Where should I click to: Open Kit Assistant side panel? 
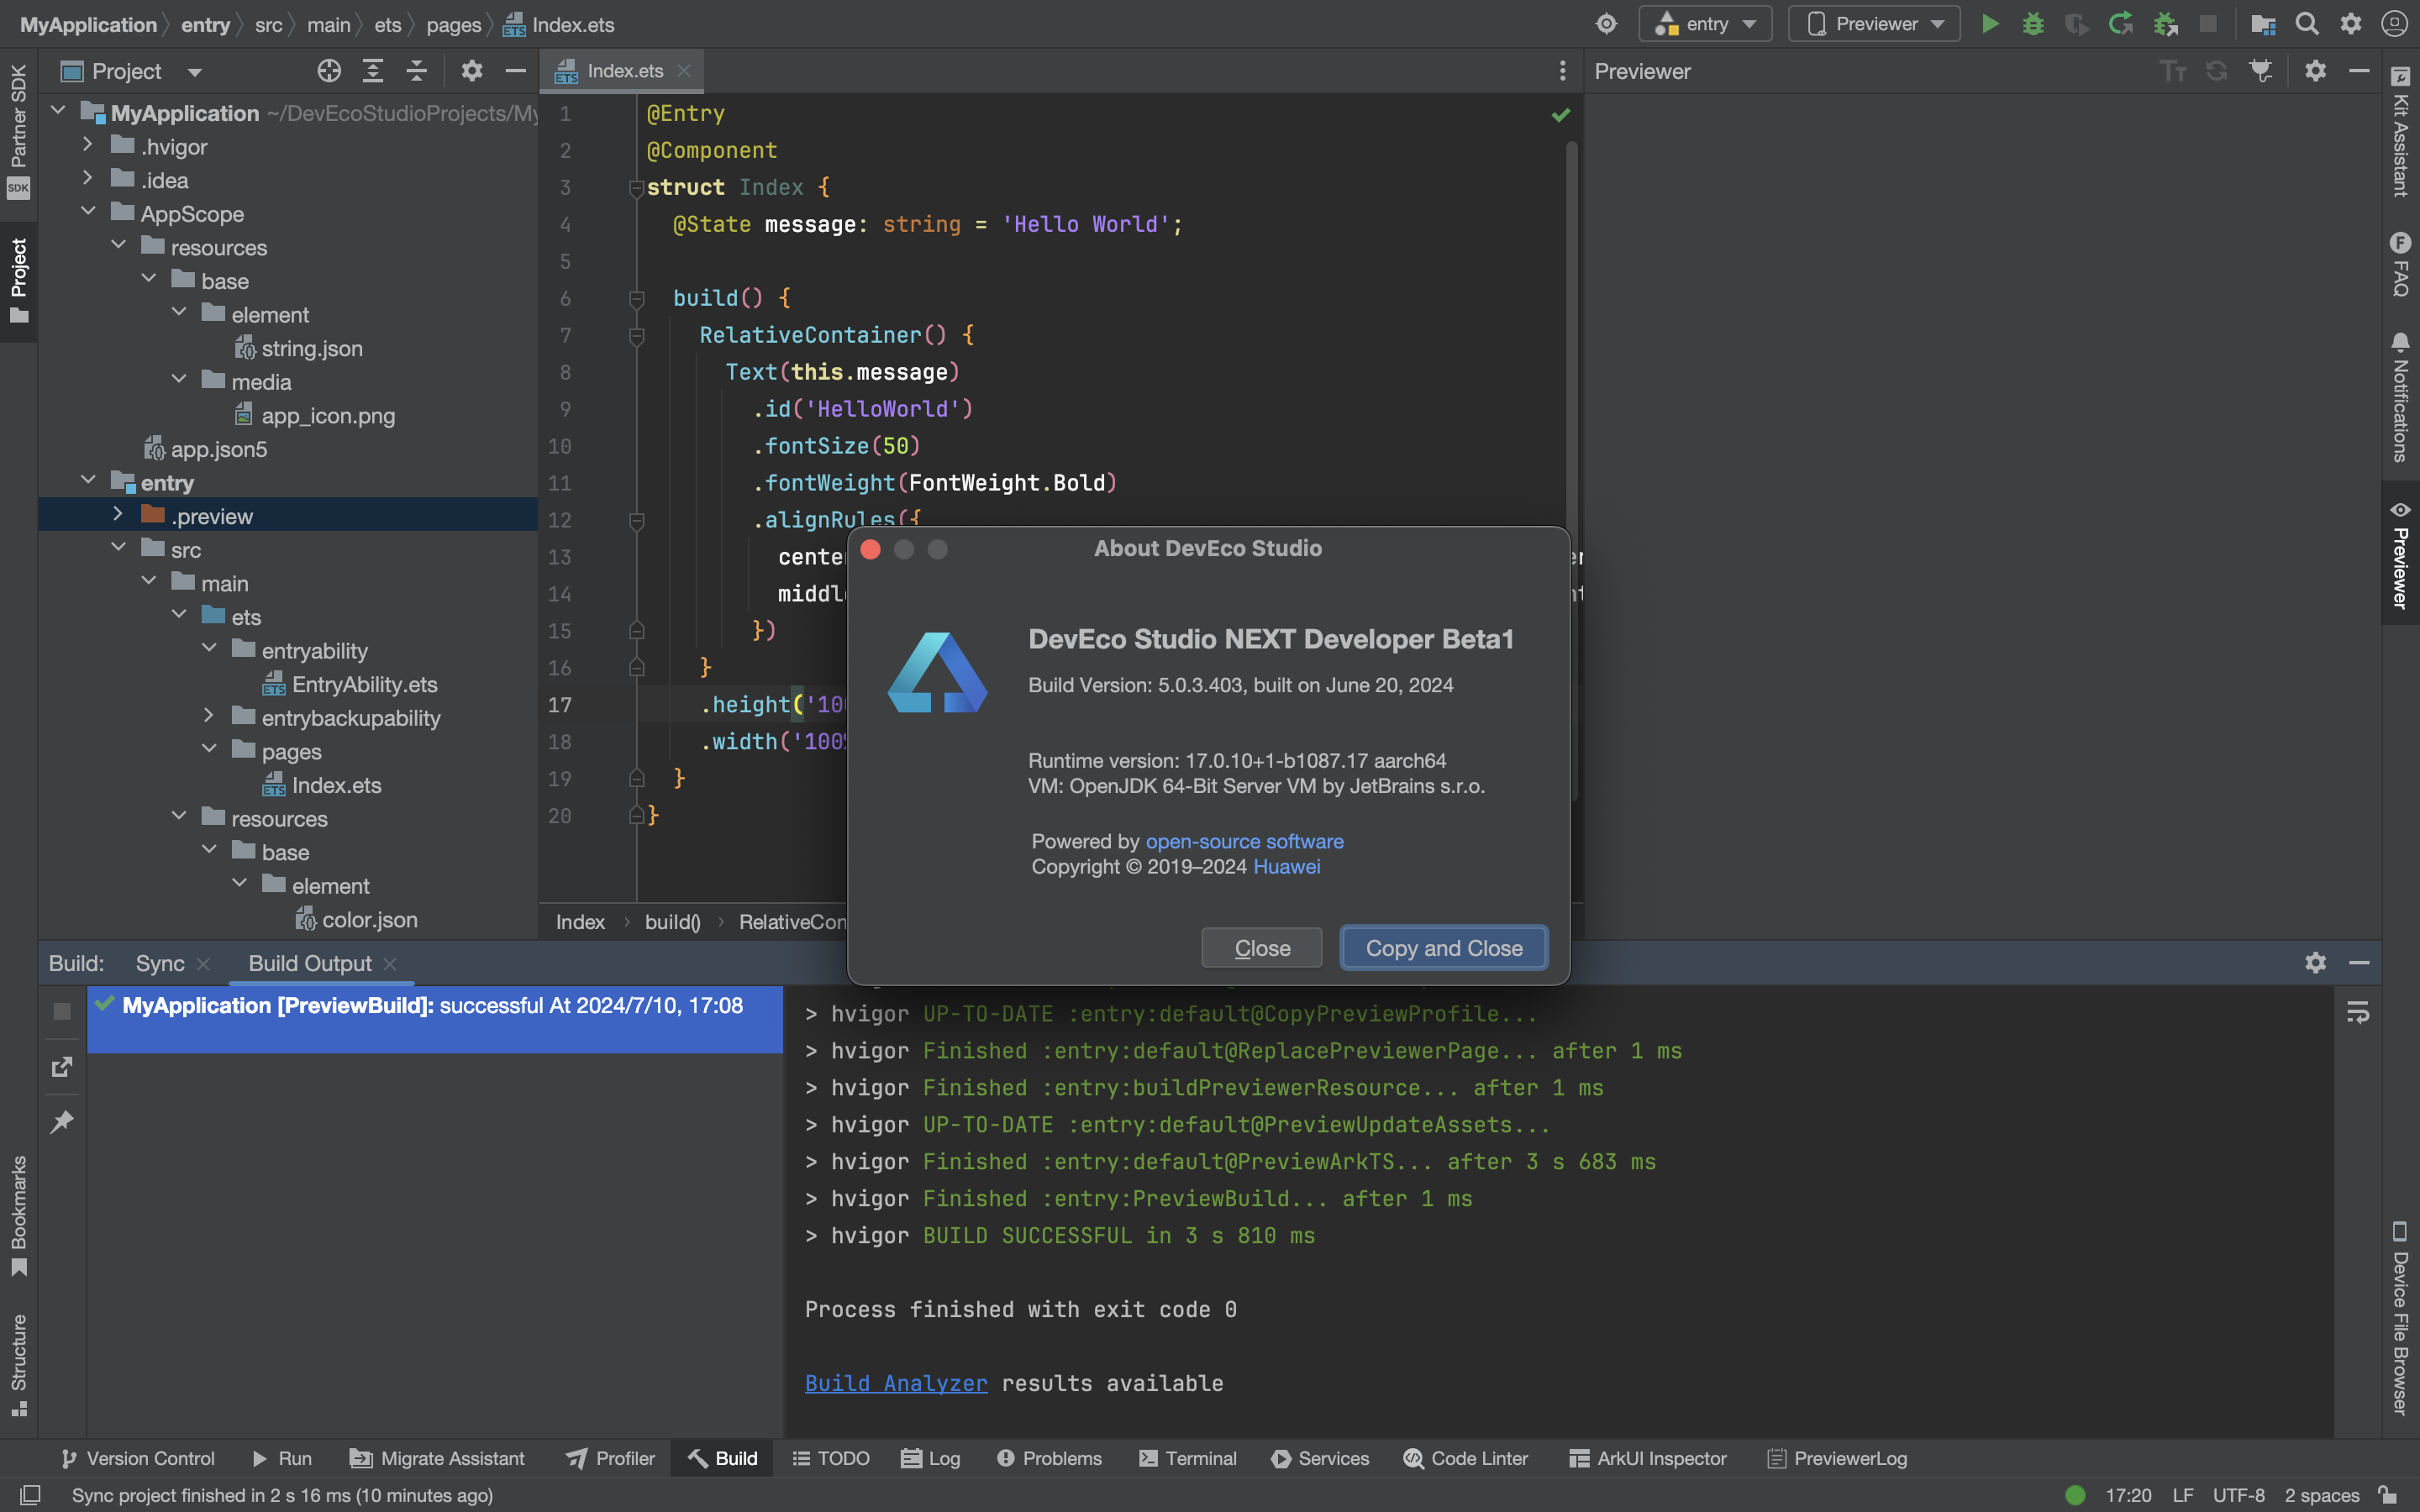pos(2400,131)
